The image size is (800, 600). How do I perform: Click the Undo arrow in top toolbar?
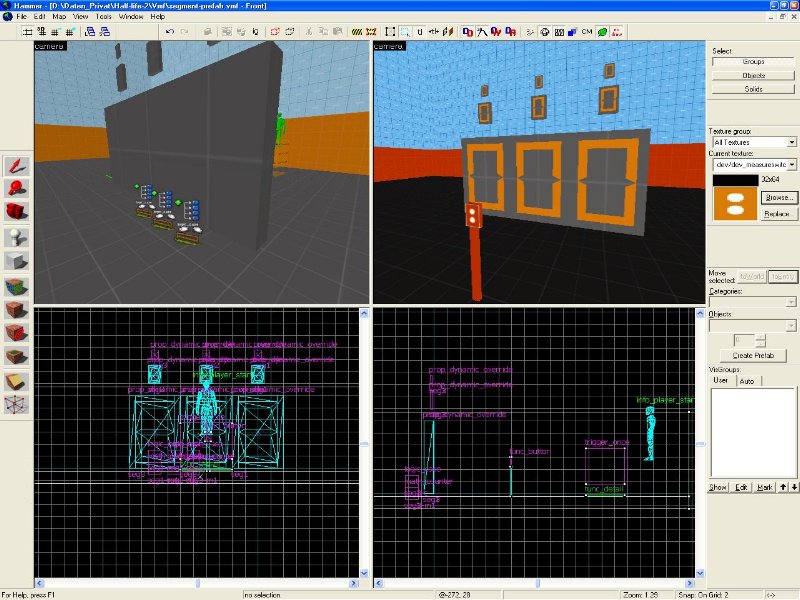click(170, 32)
